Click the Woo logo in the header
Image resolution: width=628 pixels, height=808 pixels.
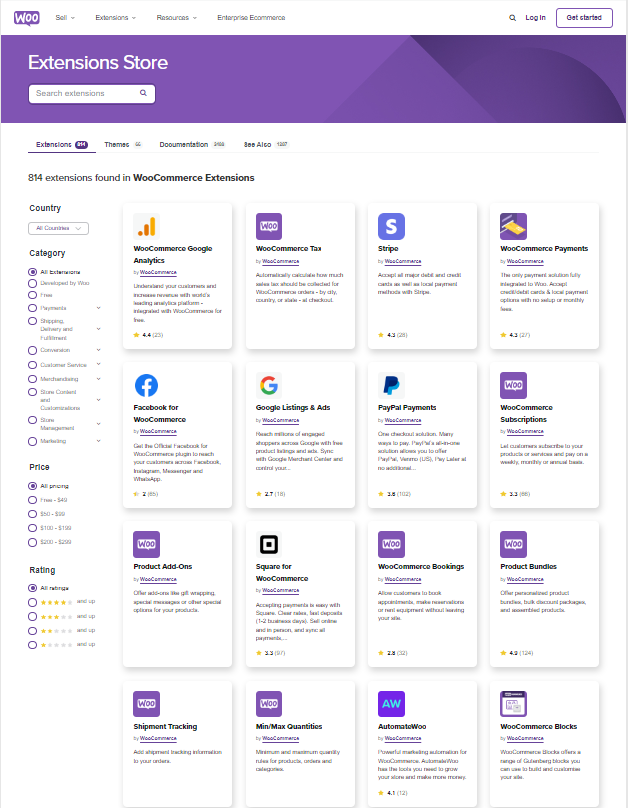(x=26, y=18)
